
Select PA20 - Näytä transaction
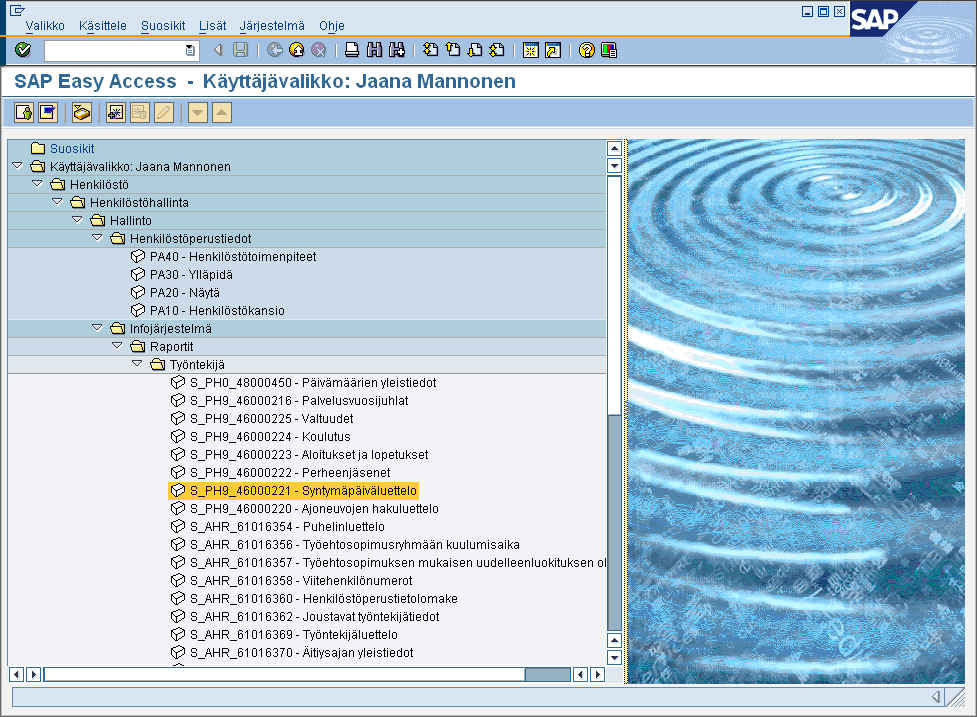click(x=185, y=293)
